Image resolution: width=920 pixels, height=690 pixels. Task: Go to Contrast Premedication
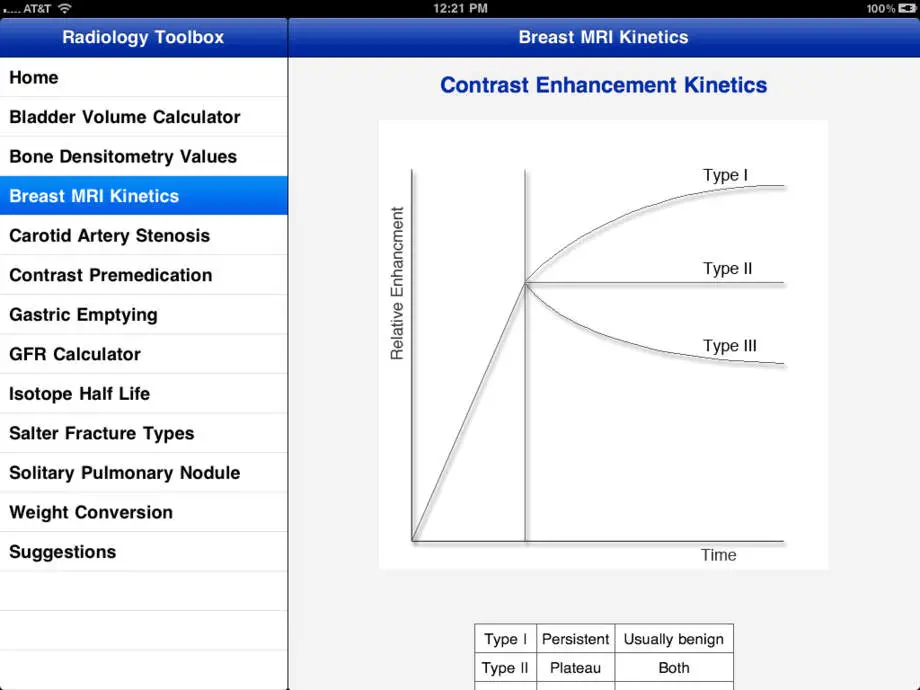[x=144, y=275]
